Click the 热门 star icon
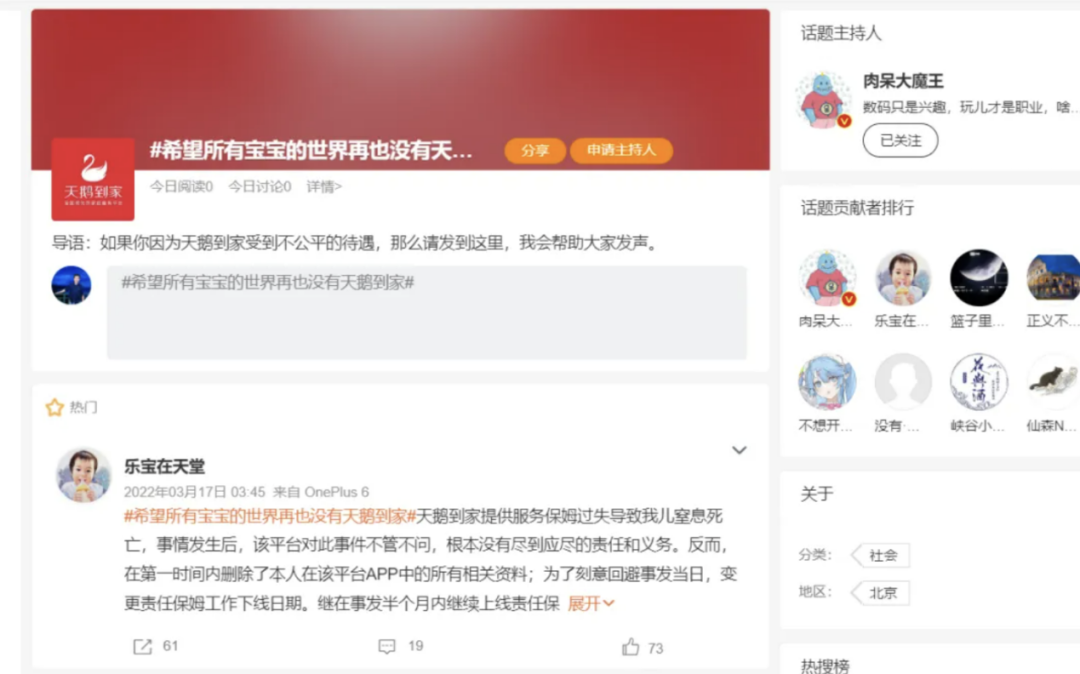Screen dimensions: 1080x674 click(x=54, y=408)
